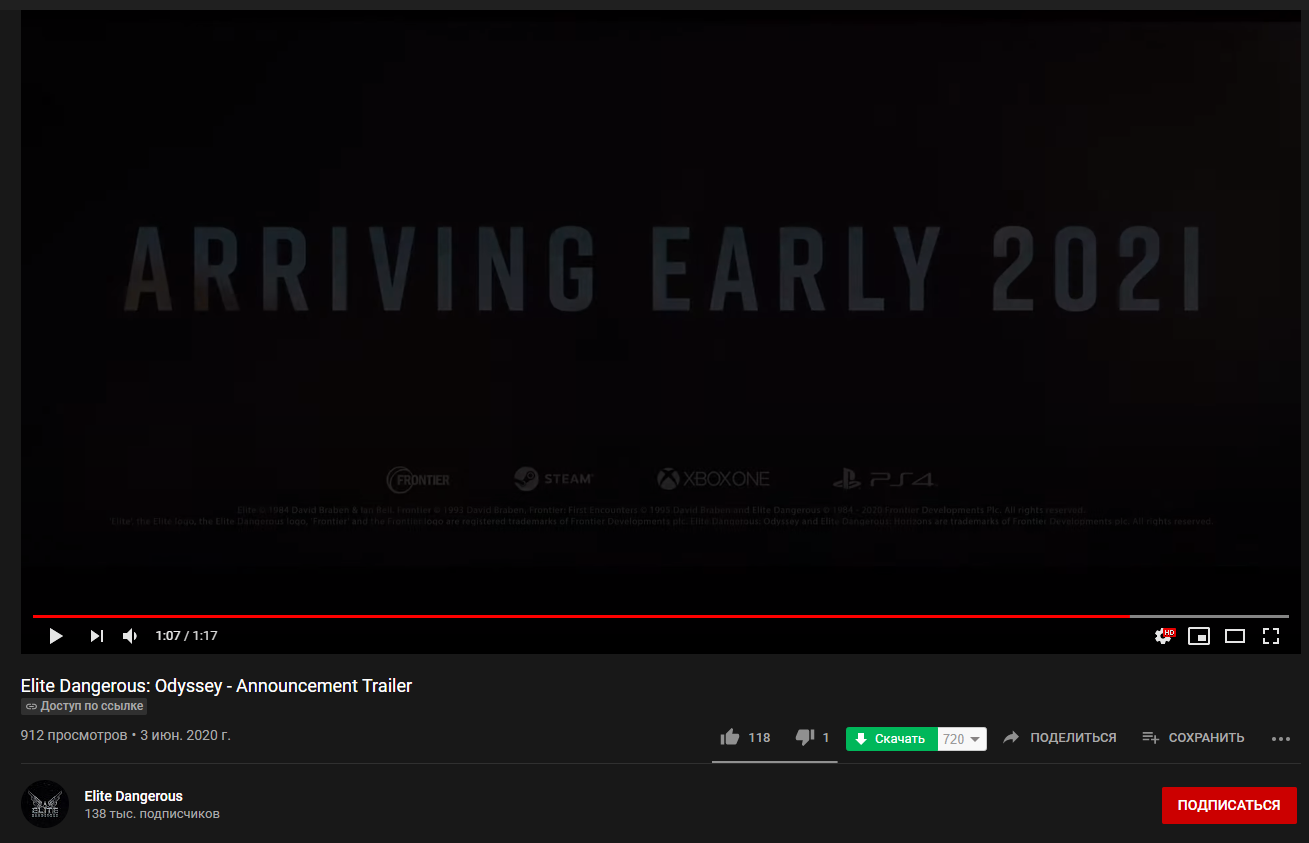Image resolution: width=1309 pixels, height=843 pixels.
Task: Open the Elite Dangerous channel name link
Action: pyautogui.click(x=133, y=796)
